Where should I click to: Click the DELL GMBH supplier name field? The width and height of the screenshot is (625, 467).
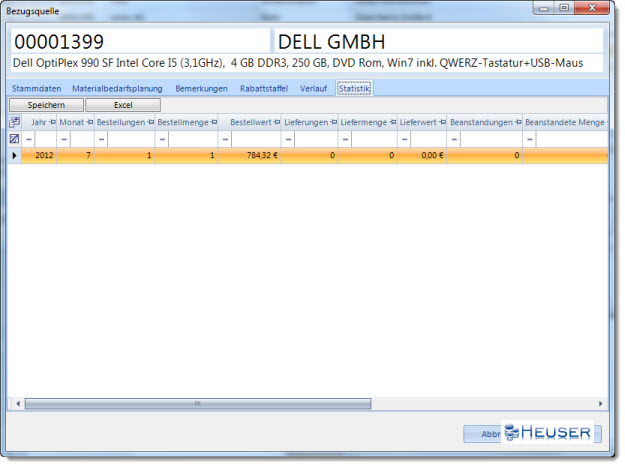438,41
